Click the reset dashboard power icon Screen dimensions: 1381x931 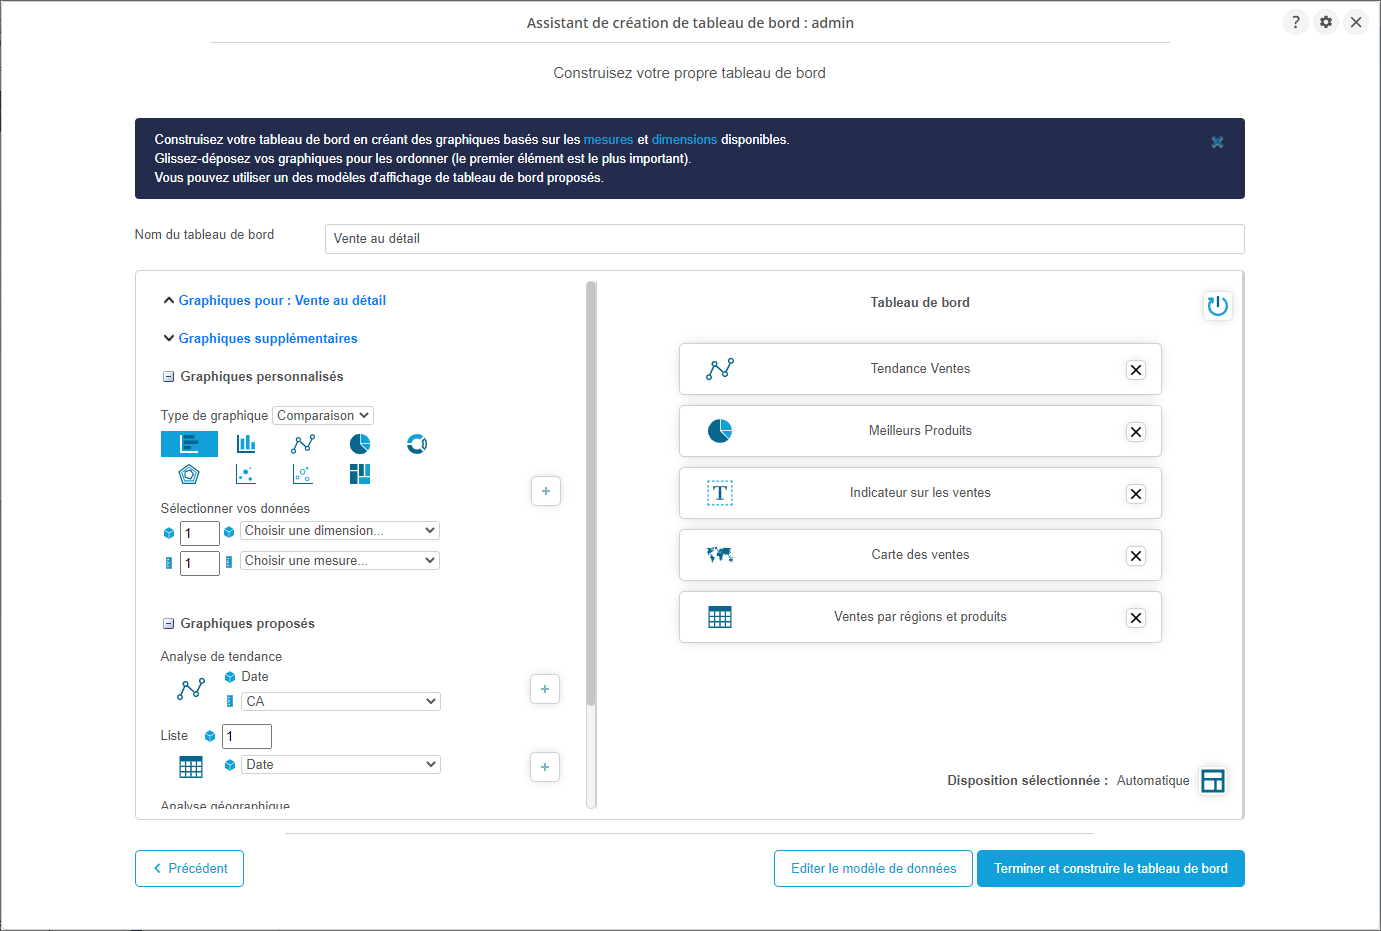(1217, 306)
